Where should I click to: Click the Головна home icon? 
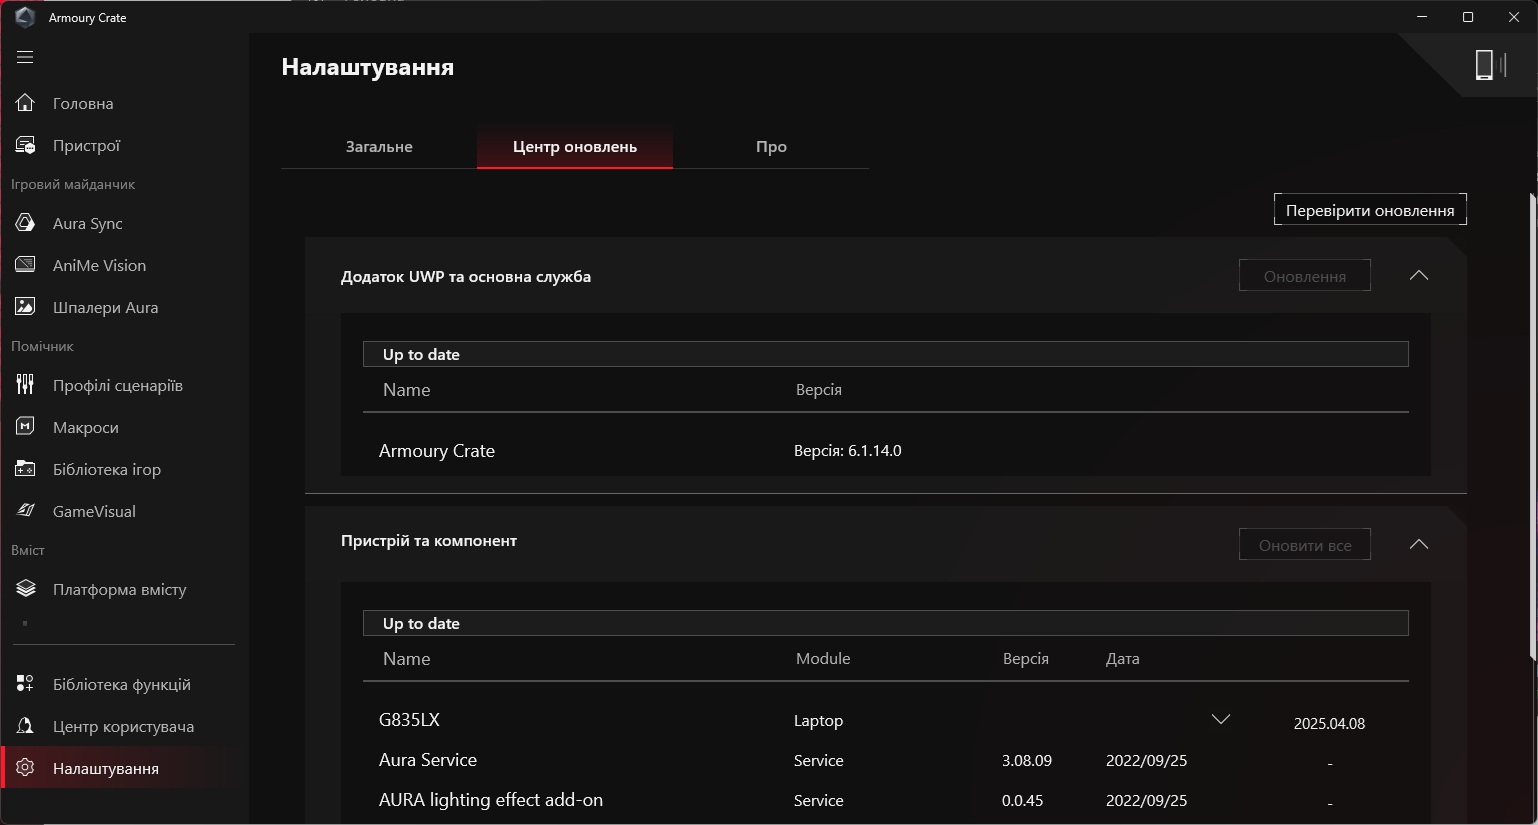pos(25,103)
